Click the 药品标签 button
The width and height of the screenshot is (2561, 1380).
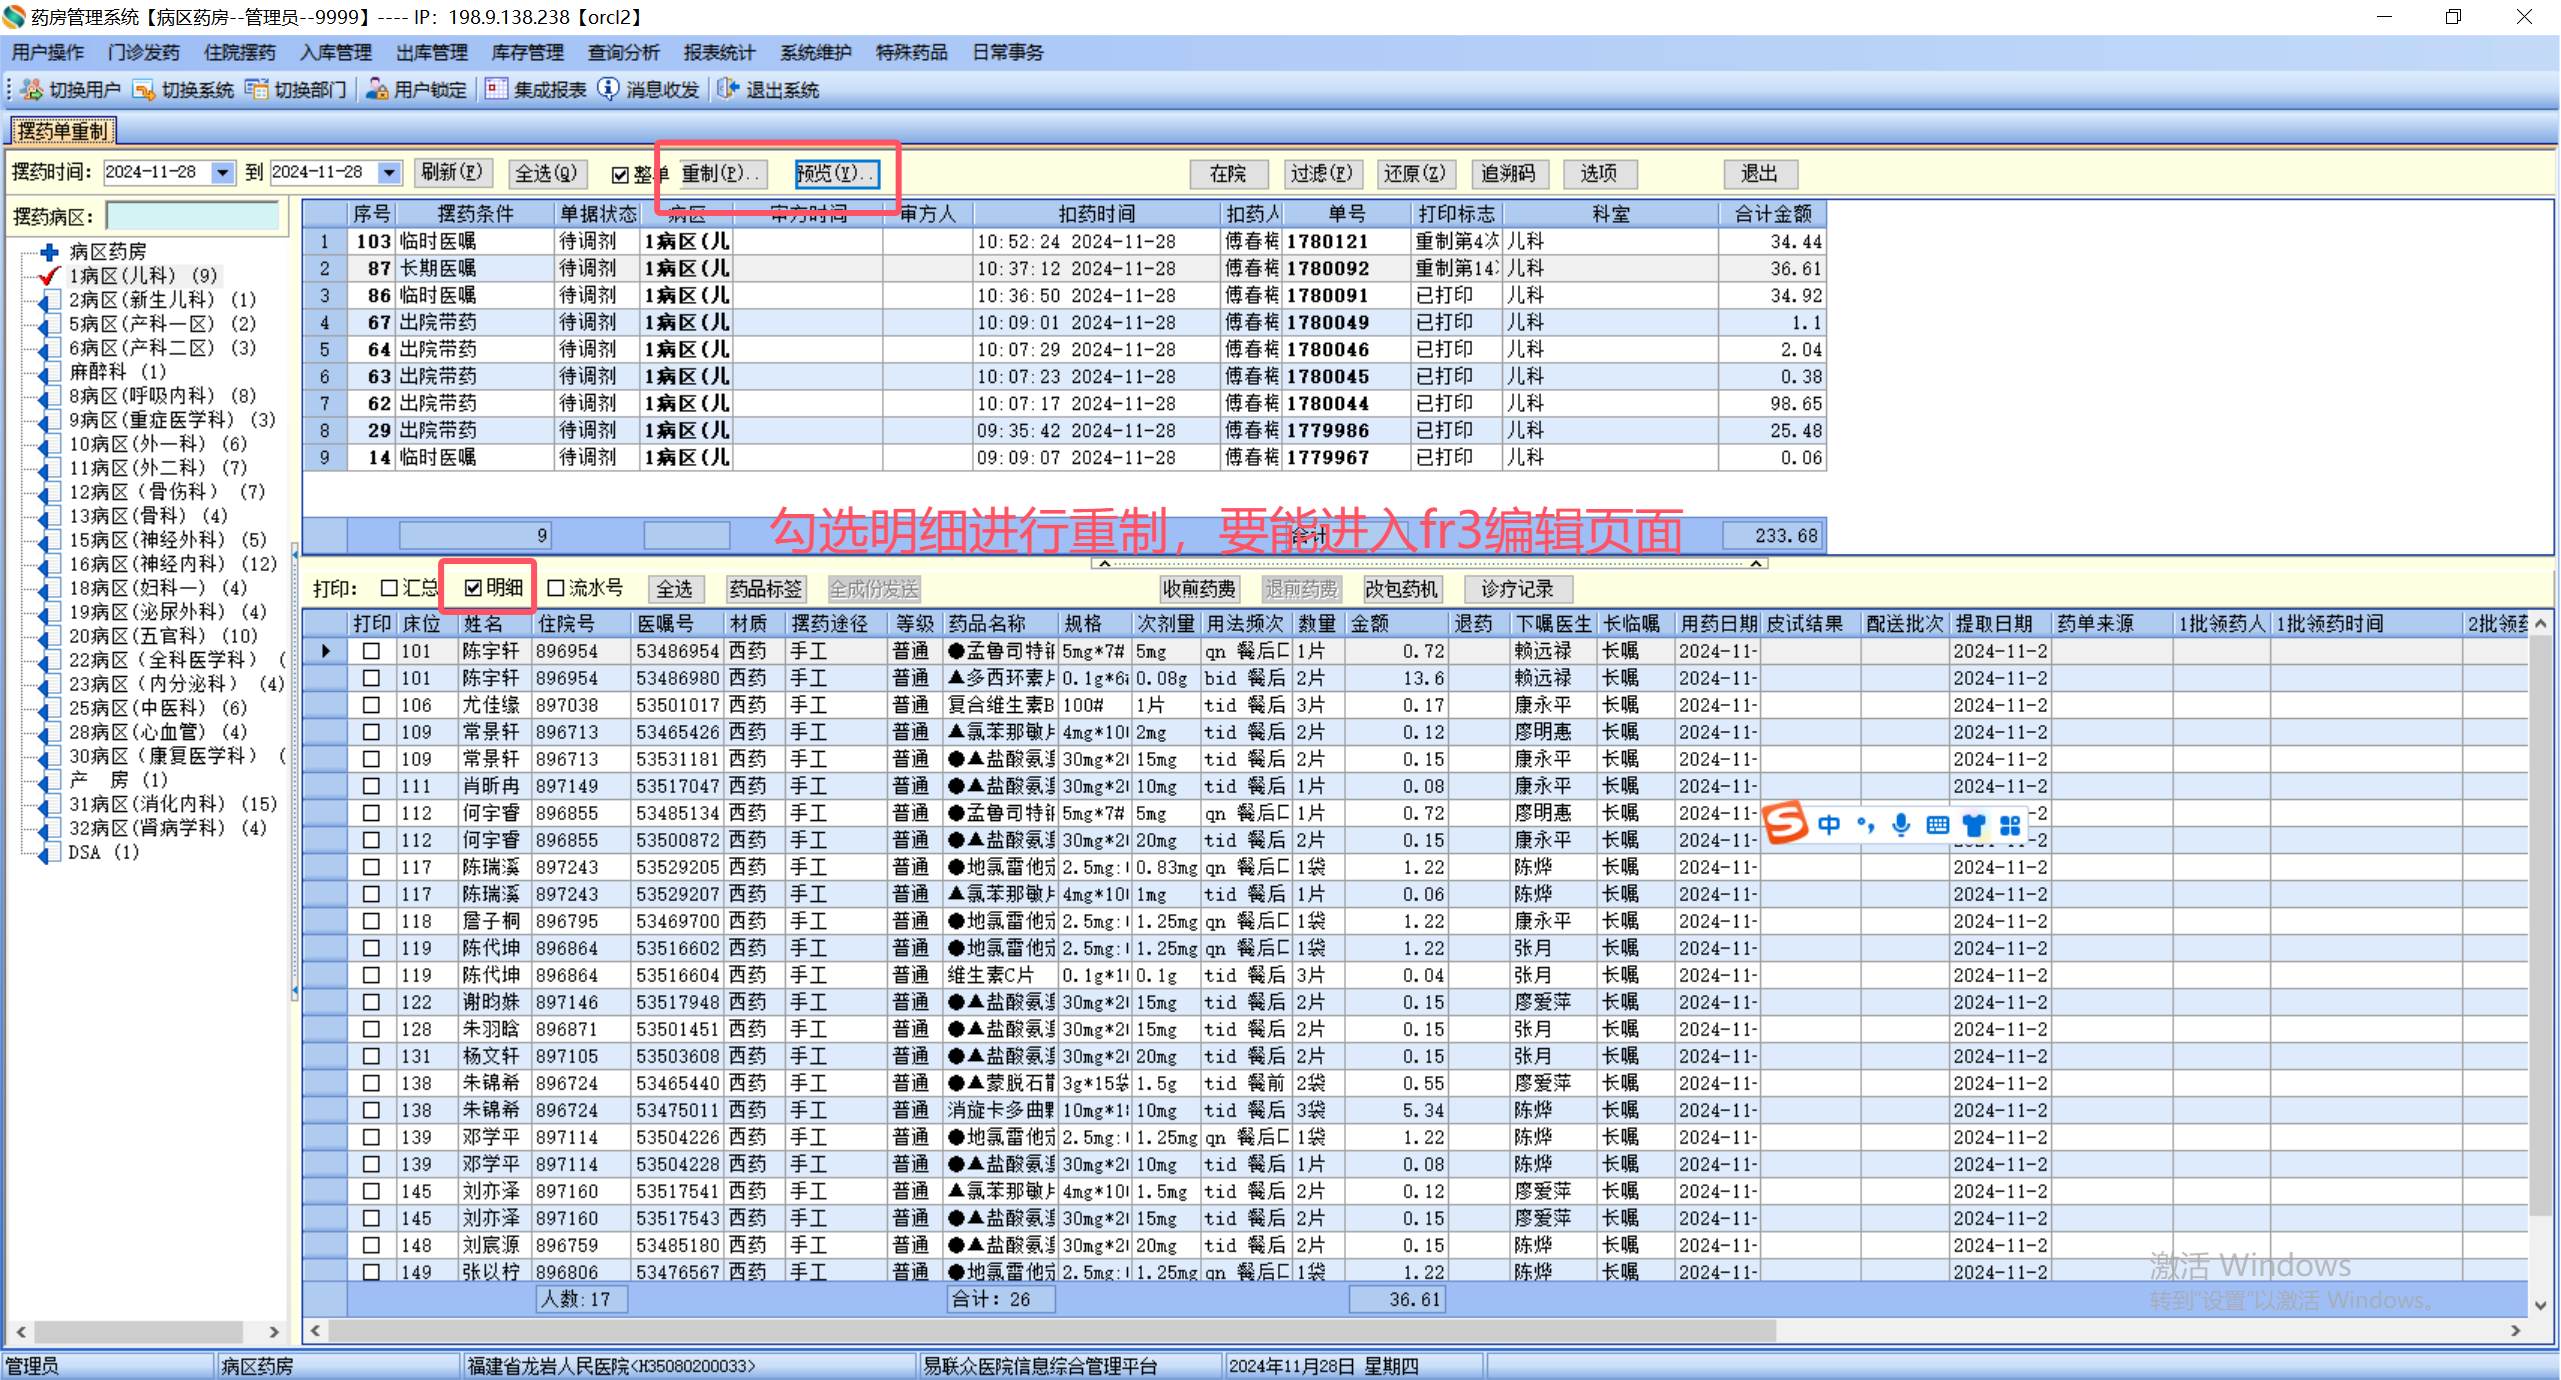click(766, 589)
